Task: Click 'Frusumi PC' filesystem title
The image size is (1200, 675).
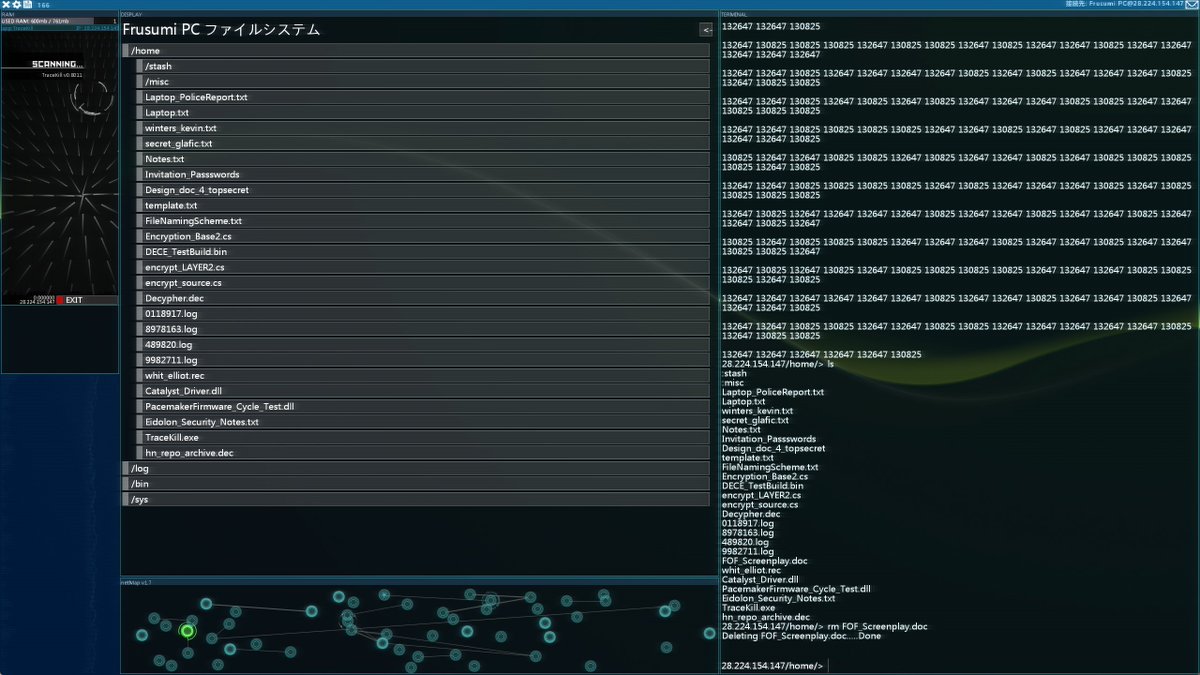Action: coord(221,30)
